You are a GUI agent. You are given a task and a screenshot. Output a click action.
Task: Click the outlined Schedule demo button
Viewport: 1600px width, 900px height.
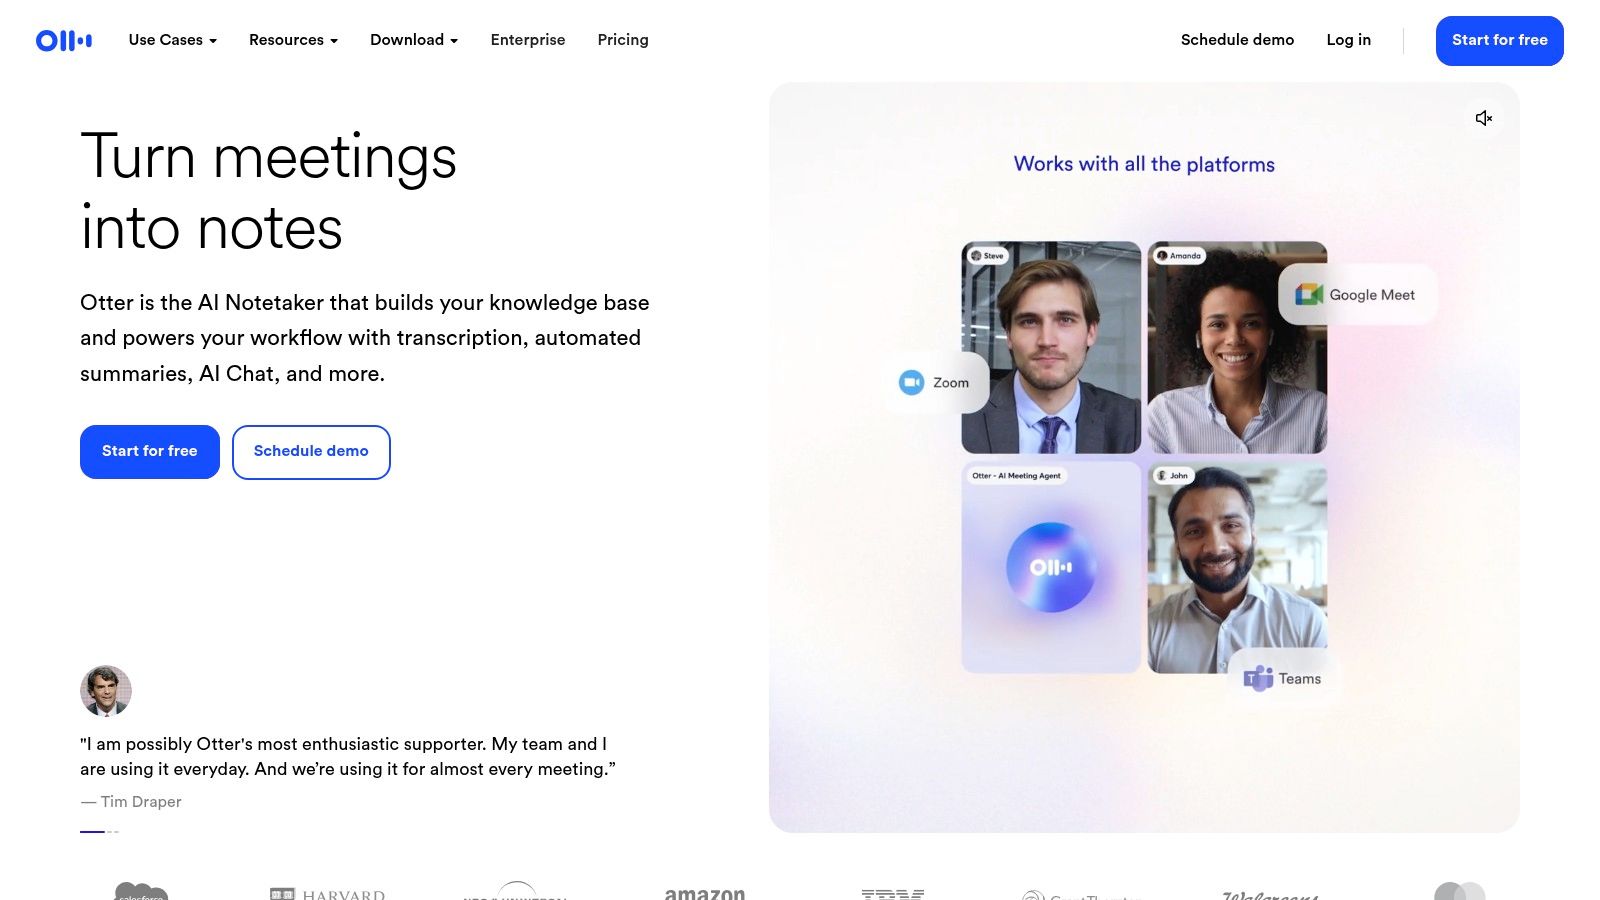[311, 452]
